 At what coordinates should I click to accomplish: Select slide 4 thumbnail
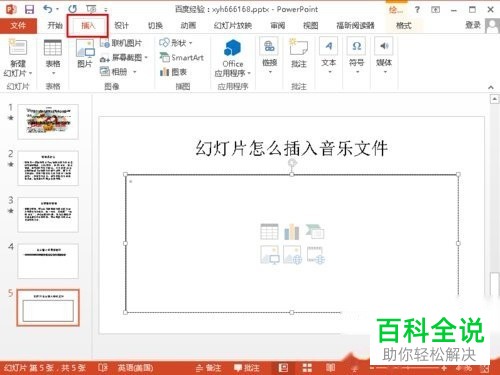tap(48, 261)
